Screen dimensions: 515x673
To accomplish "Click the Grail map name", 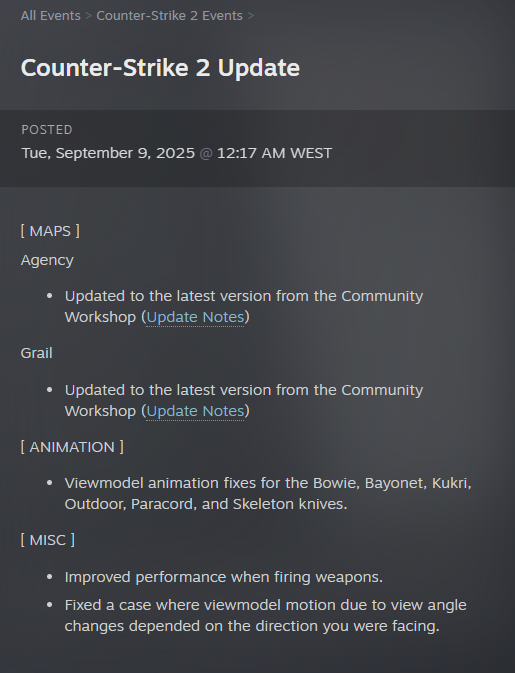I will click(x=36, y=353).
